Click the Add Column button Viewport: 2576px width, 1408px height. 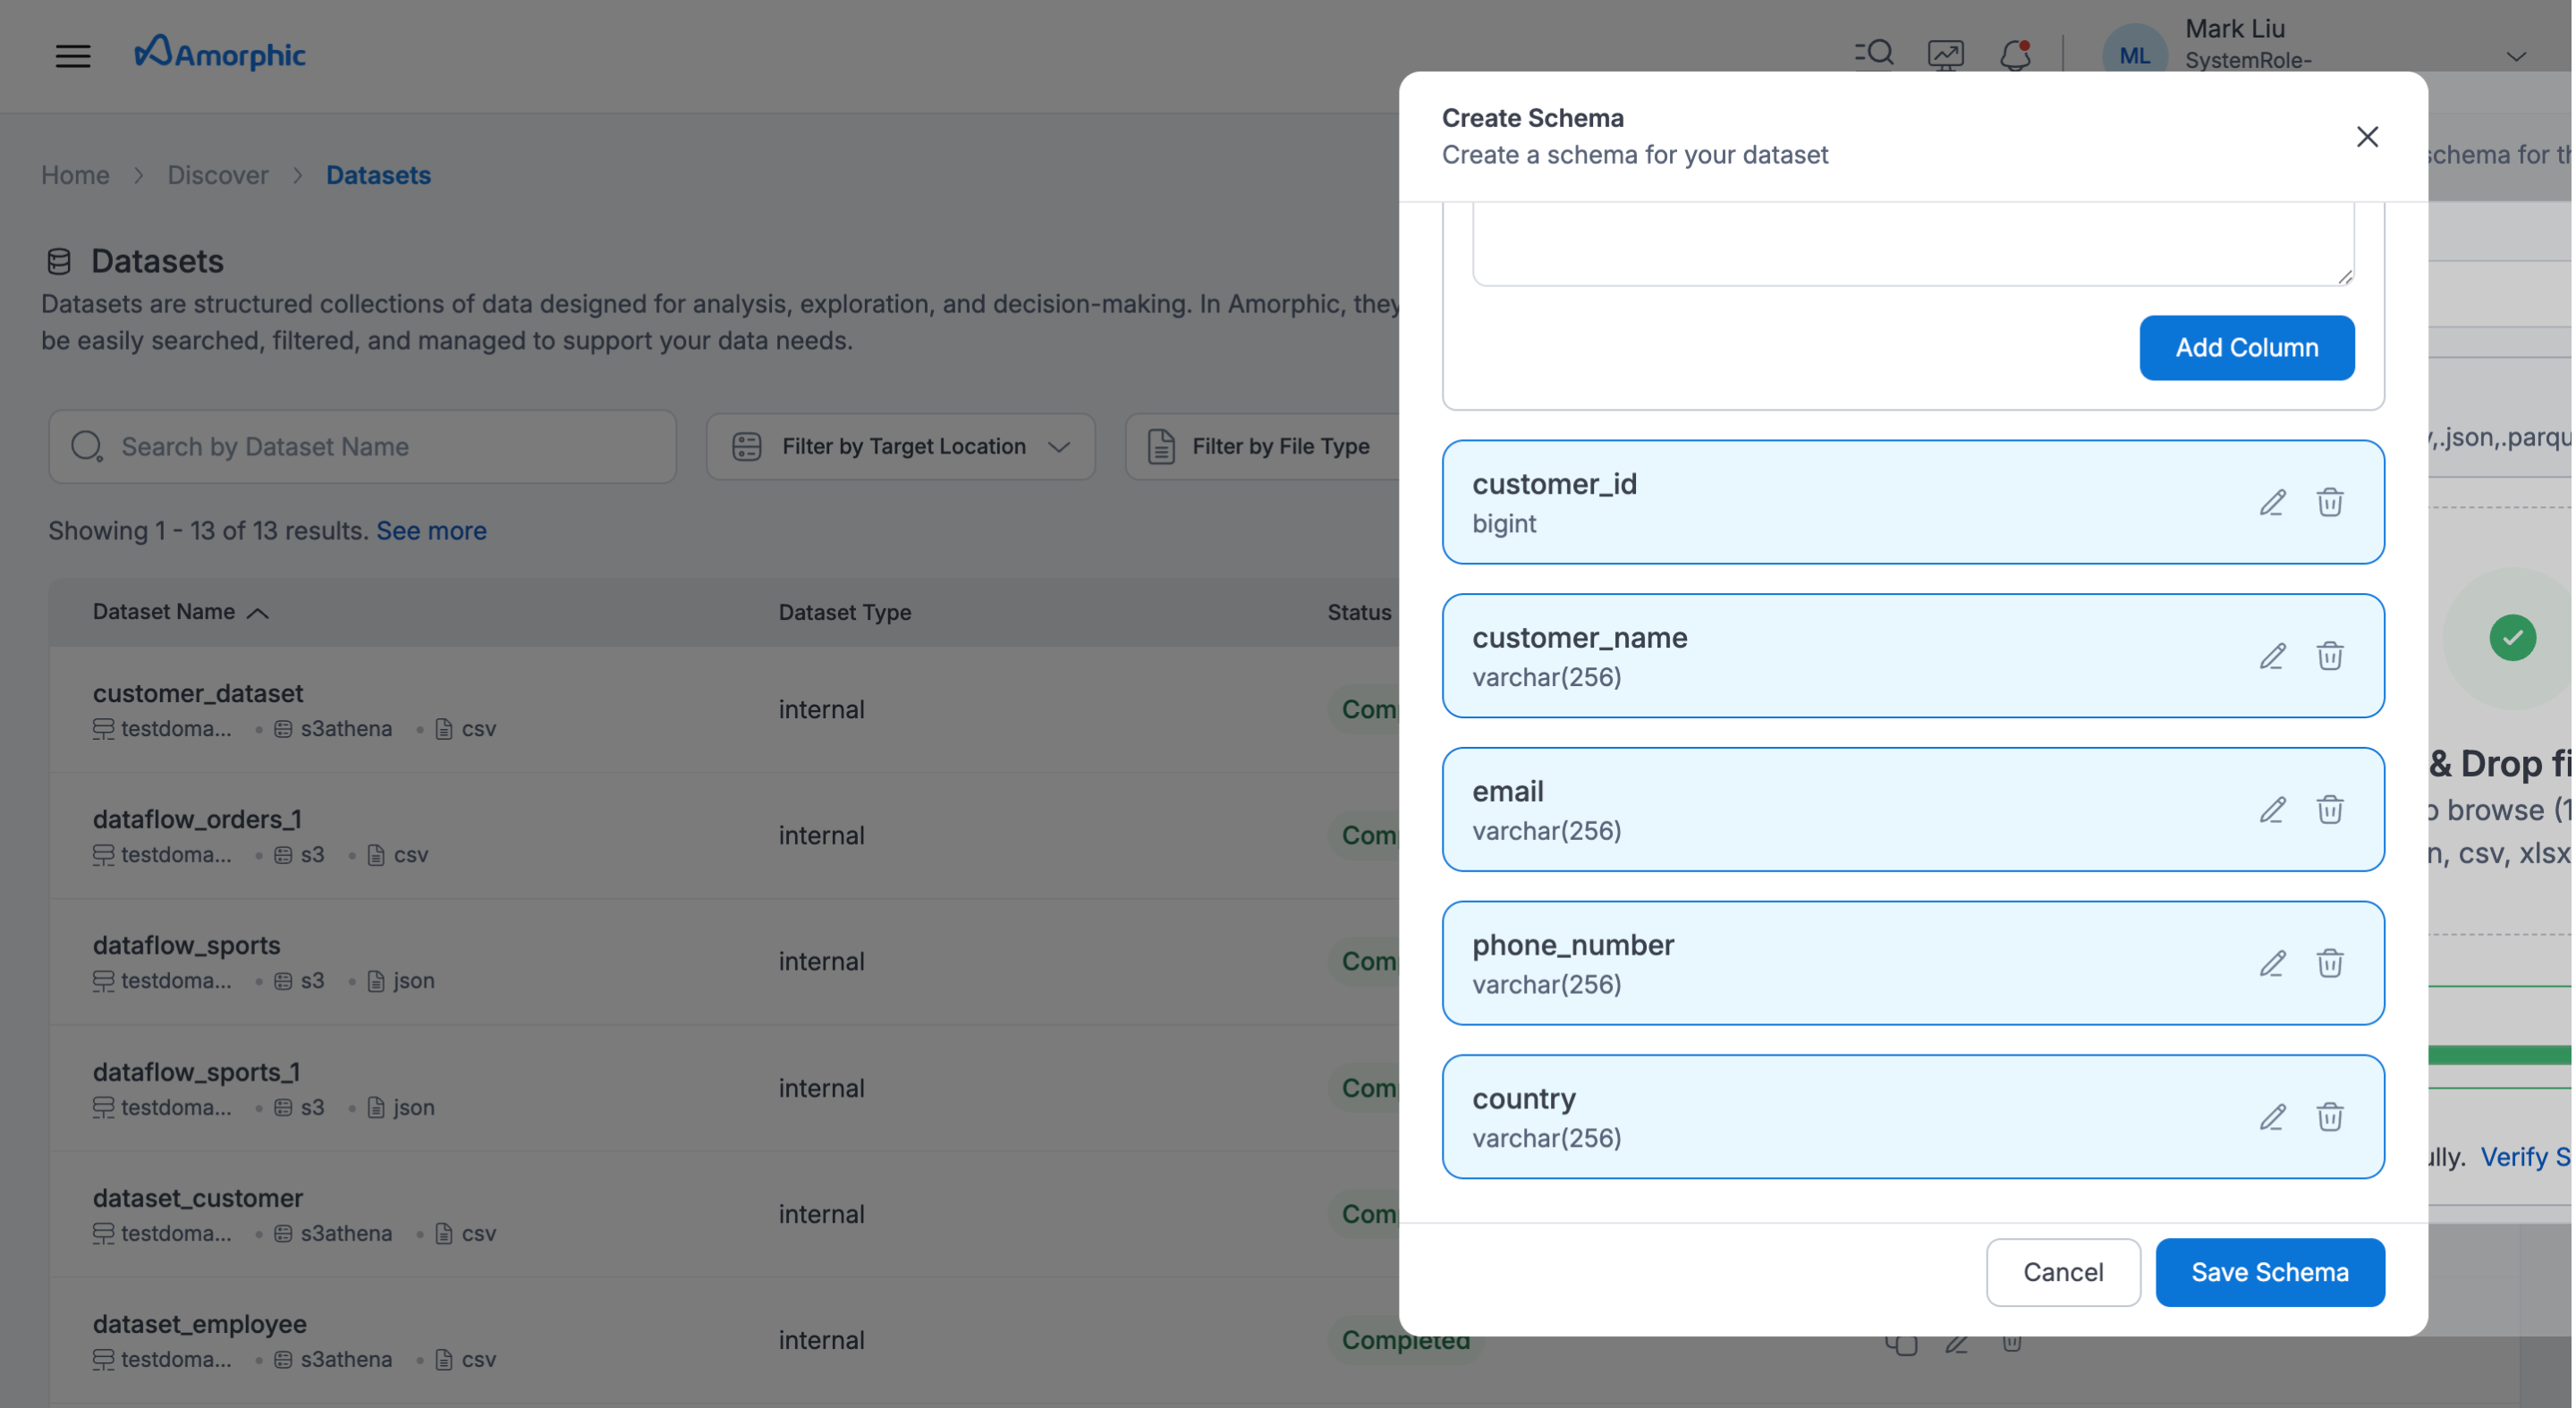point(2246,347)
